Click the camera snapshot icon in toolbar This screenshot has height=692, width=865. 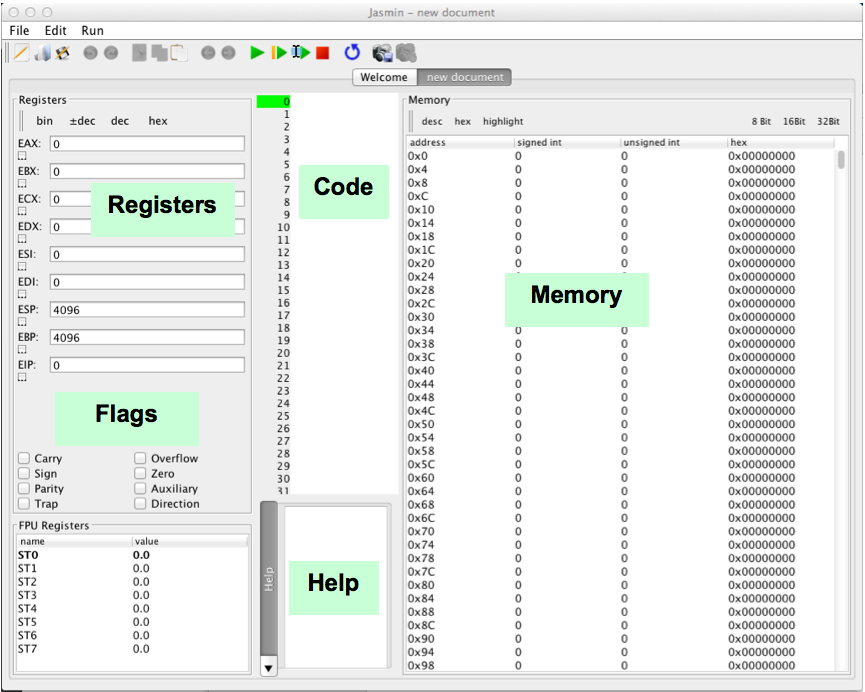click(381, 52)
